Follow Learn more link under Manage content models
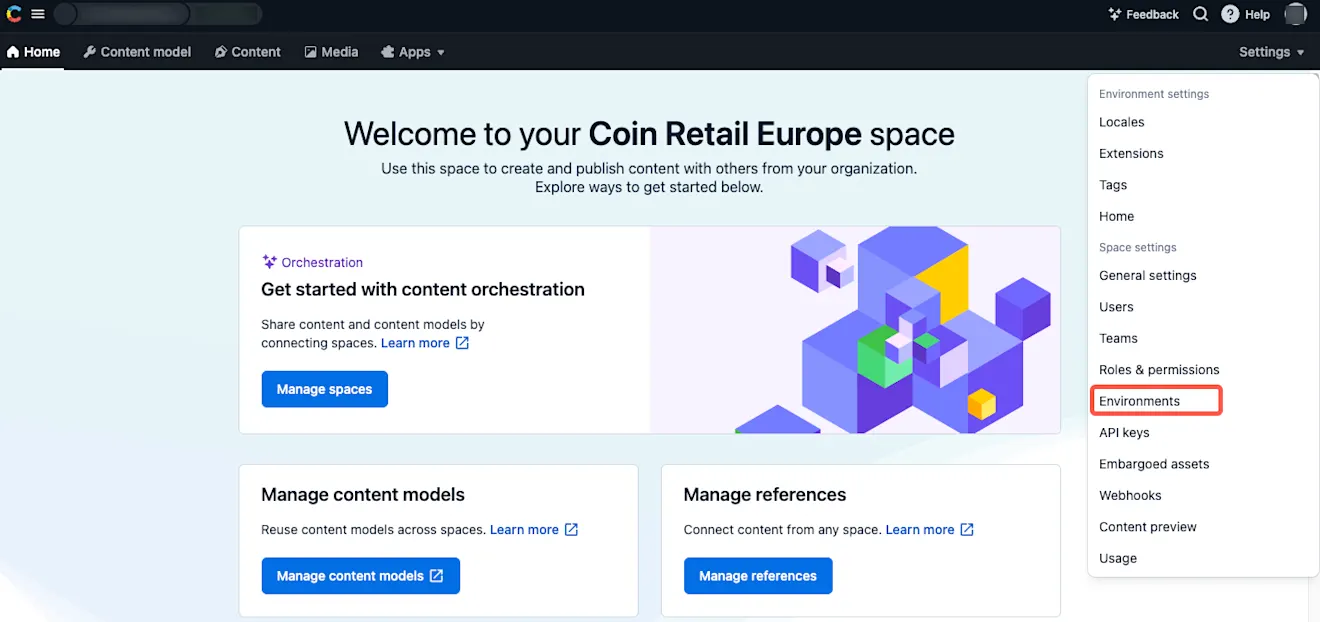Viewport: 1320px width, 622px height. [524, 530]
